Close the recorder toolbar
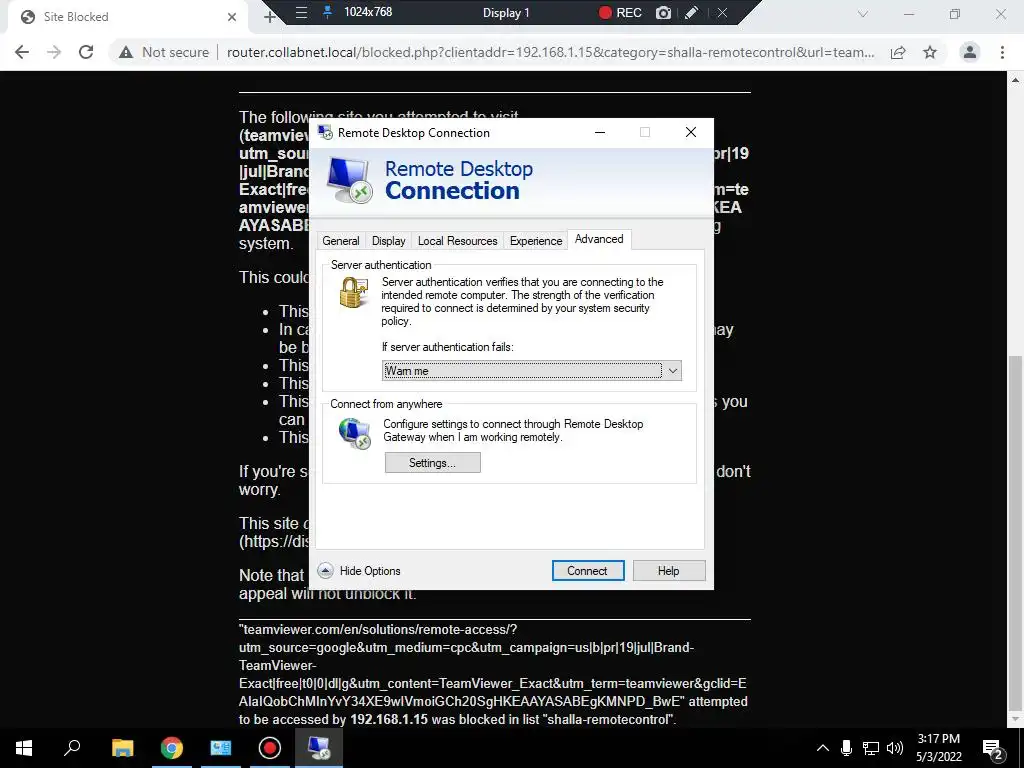The width and height of the screenshot is (1024, 768). [722, 12]
